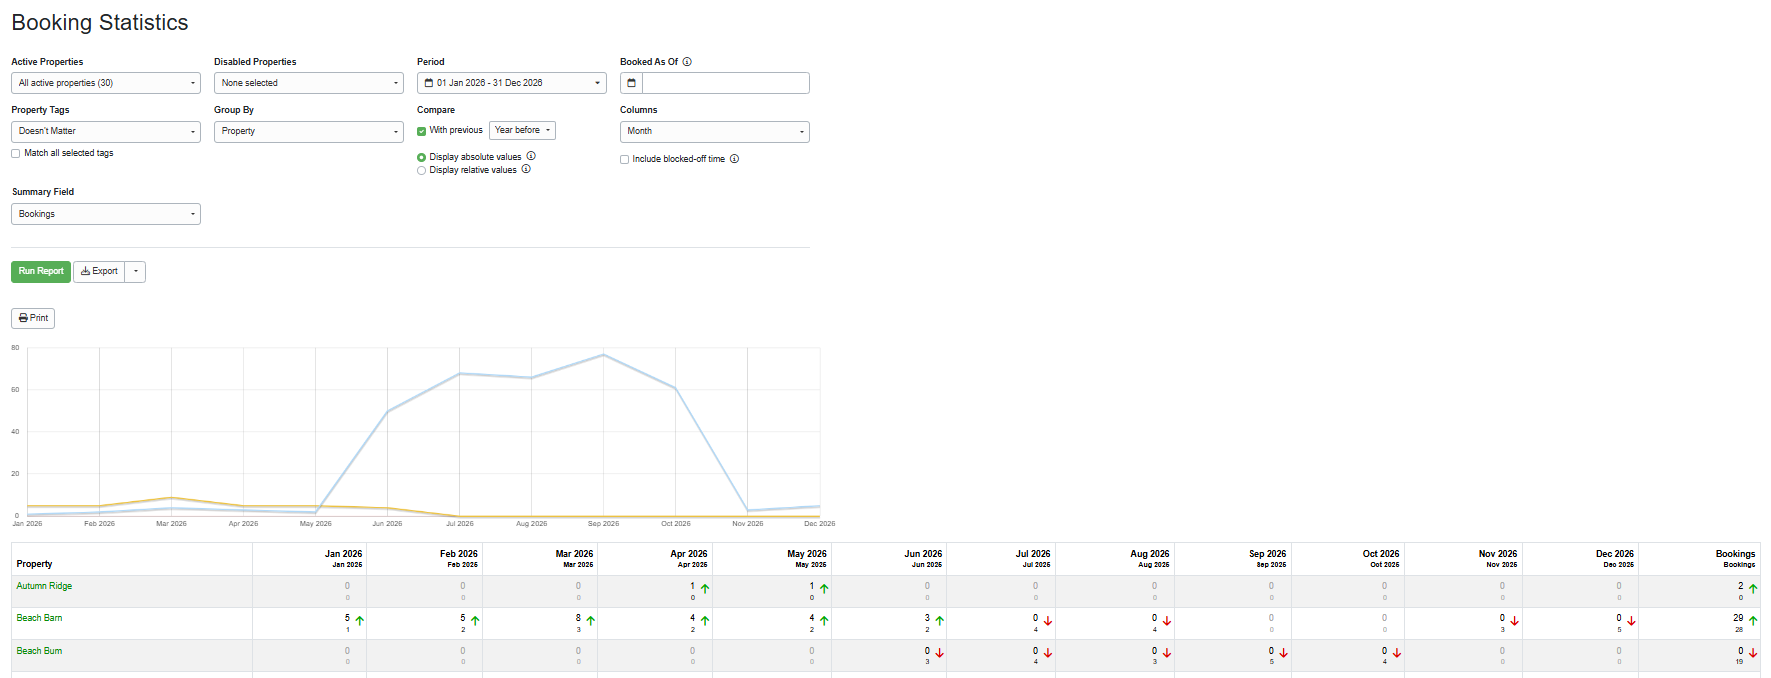Viewport: 1771px width, 678px height.
Task: Click the blue line peak at Sep 2026
Action: [x=603, y=355]
